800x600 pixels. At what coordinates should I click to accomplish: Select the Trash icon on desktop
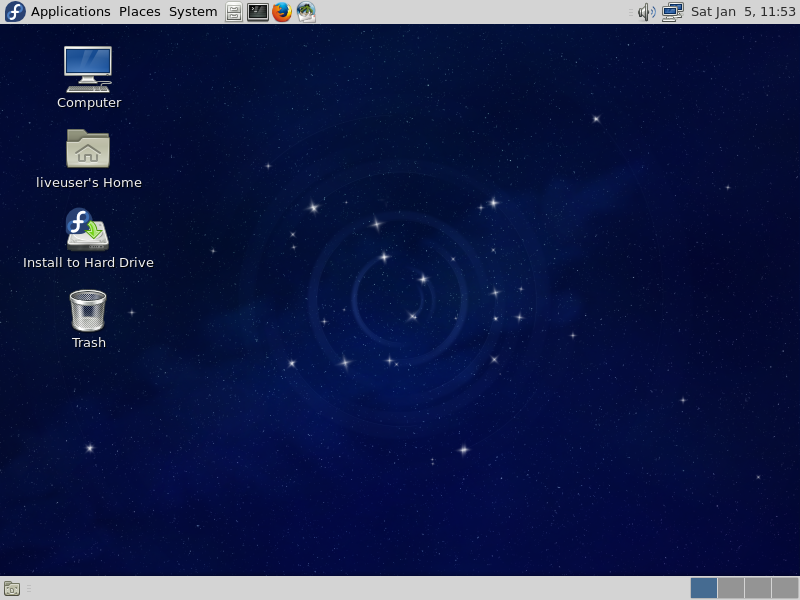[88, 310]
